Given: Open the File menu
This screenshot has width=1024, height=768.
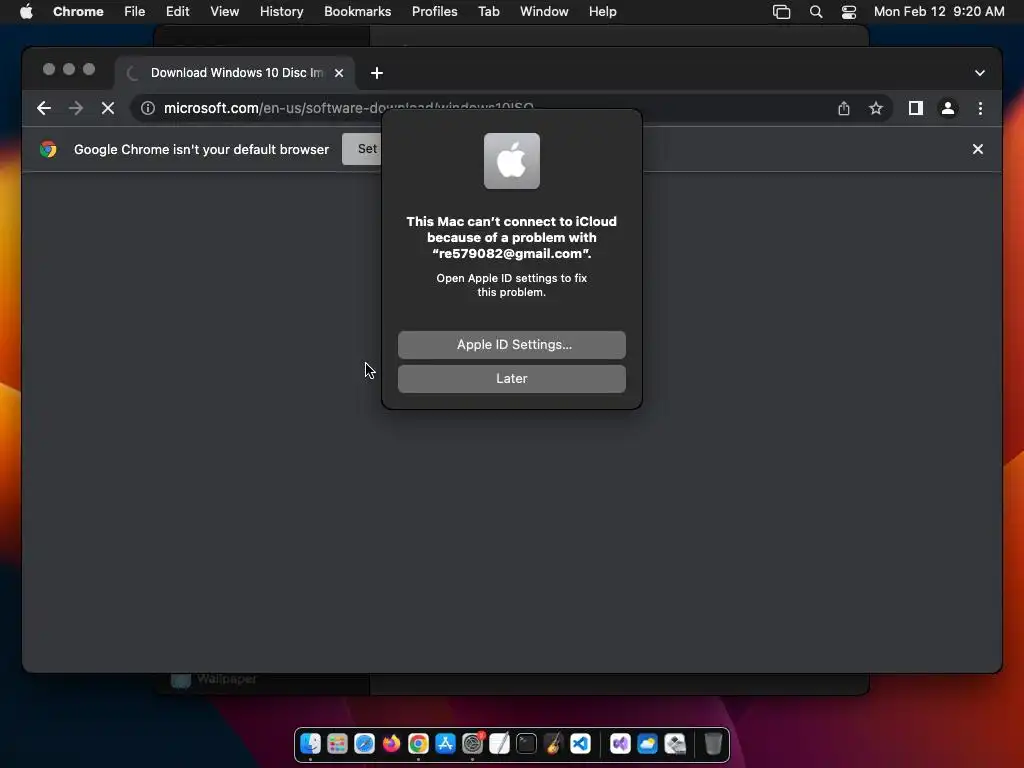Looking at the screenshot, I should (135, 12).
